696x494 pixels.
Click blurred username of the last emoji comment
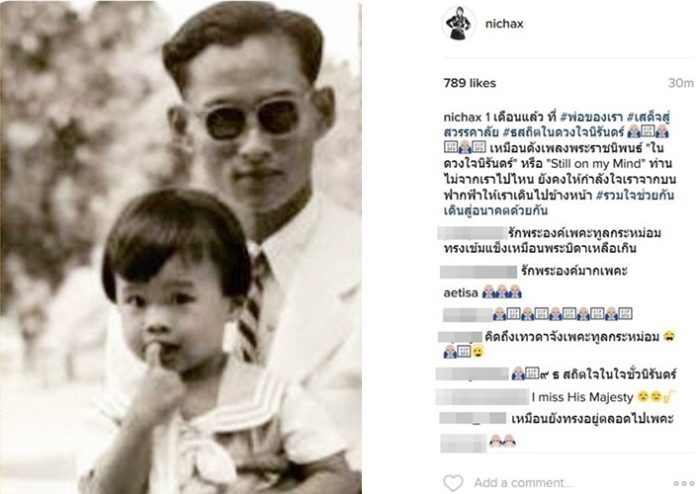pyautogui.click(x=463, y=443)
